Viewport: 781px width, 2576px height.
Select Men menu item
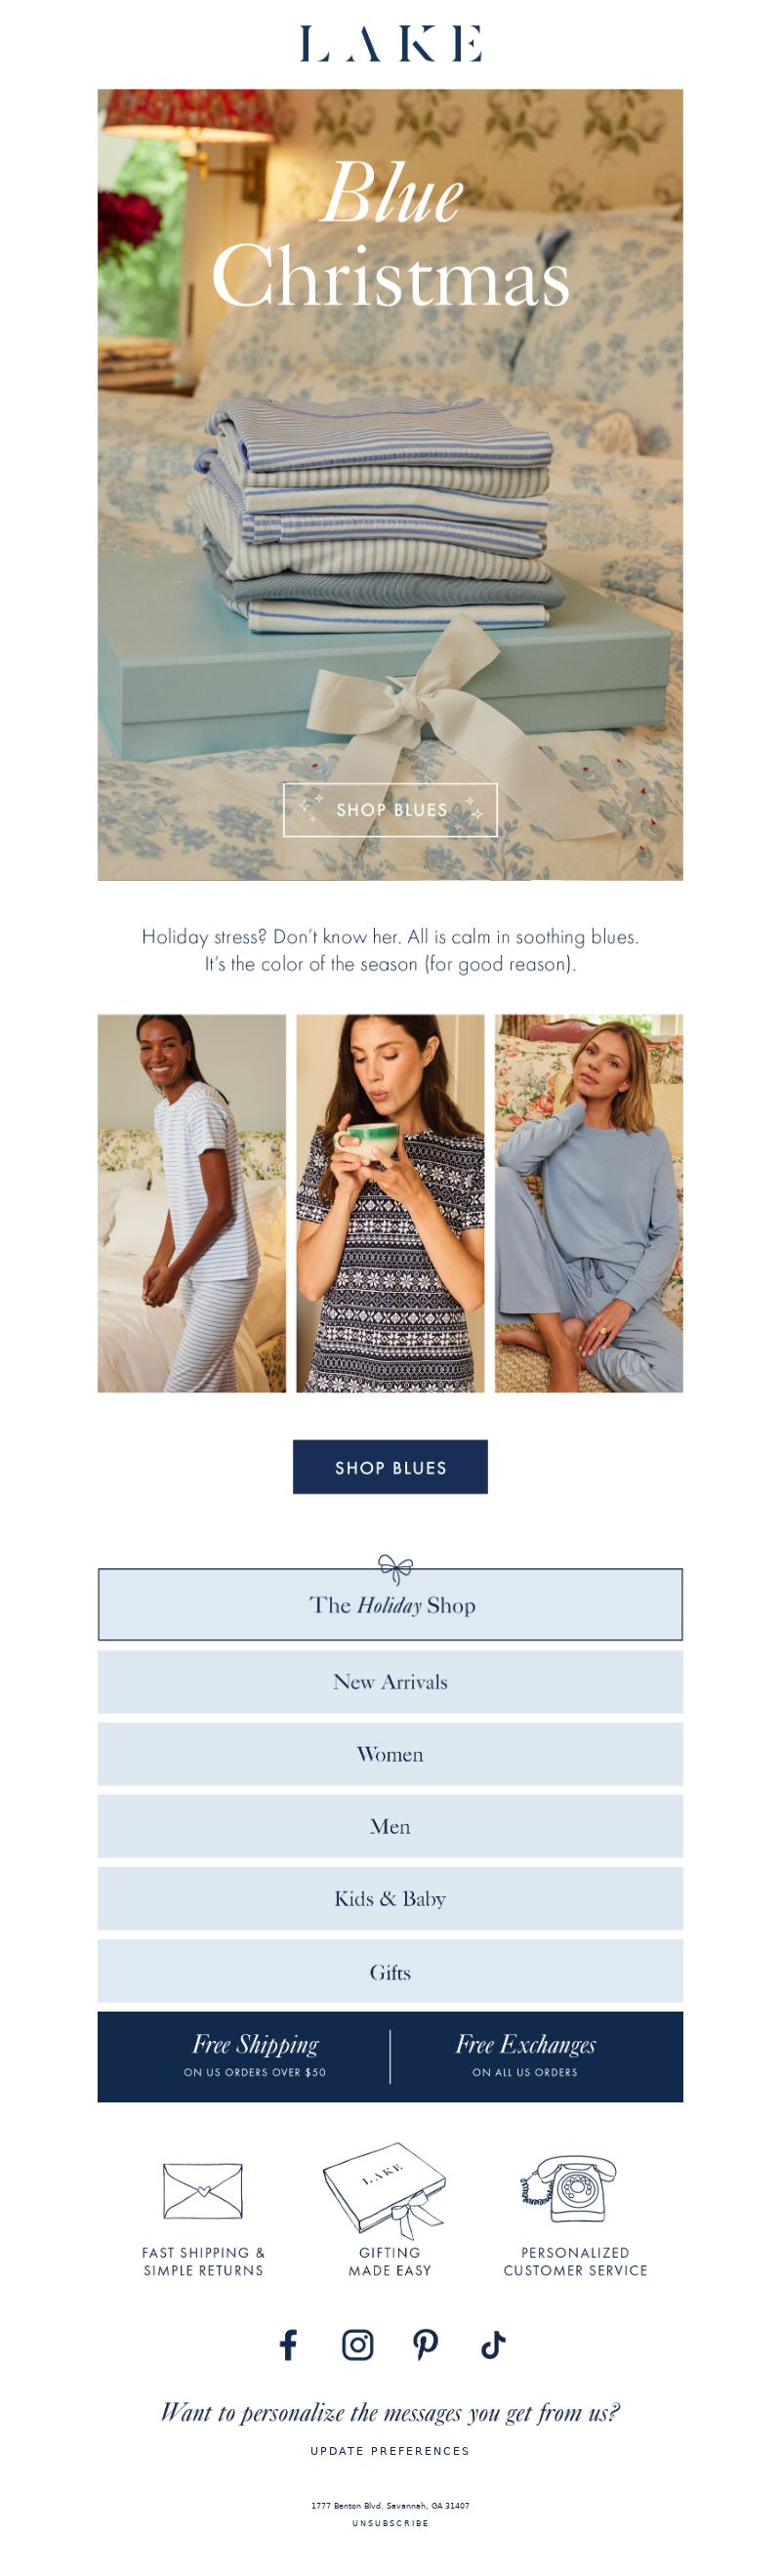(390, 1825)
